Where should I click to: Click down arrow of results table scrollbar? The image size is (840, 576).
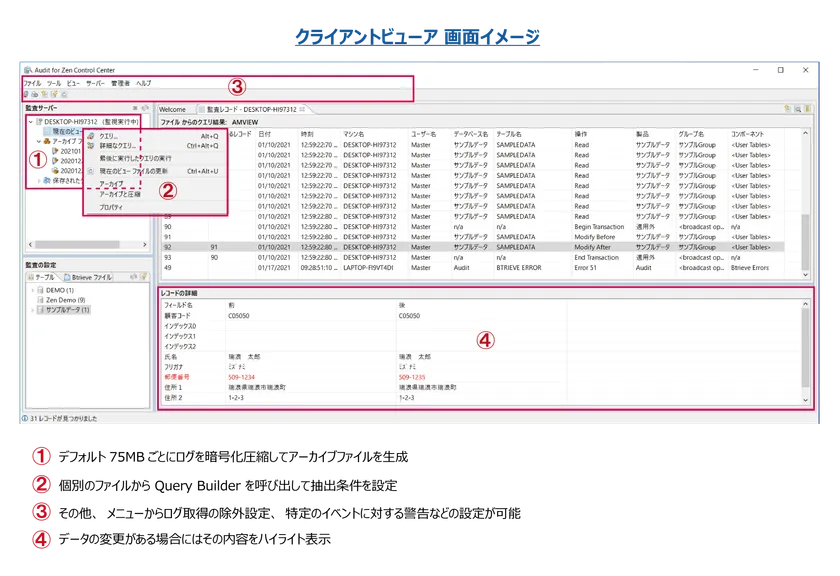tap(805, 275)
